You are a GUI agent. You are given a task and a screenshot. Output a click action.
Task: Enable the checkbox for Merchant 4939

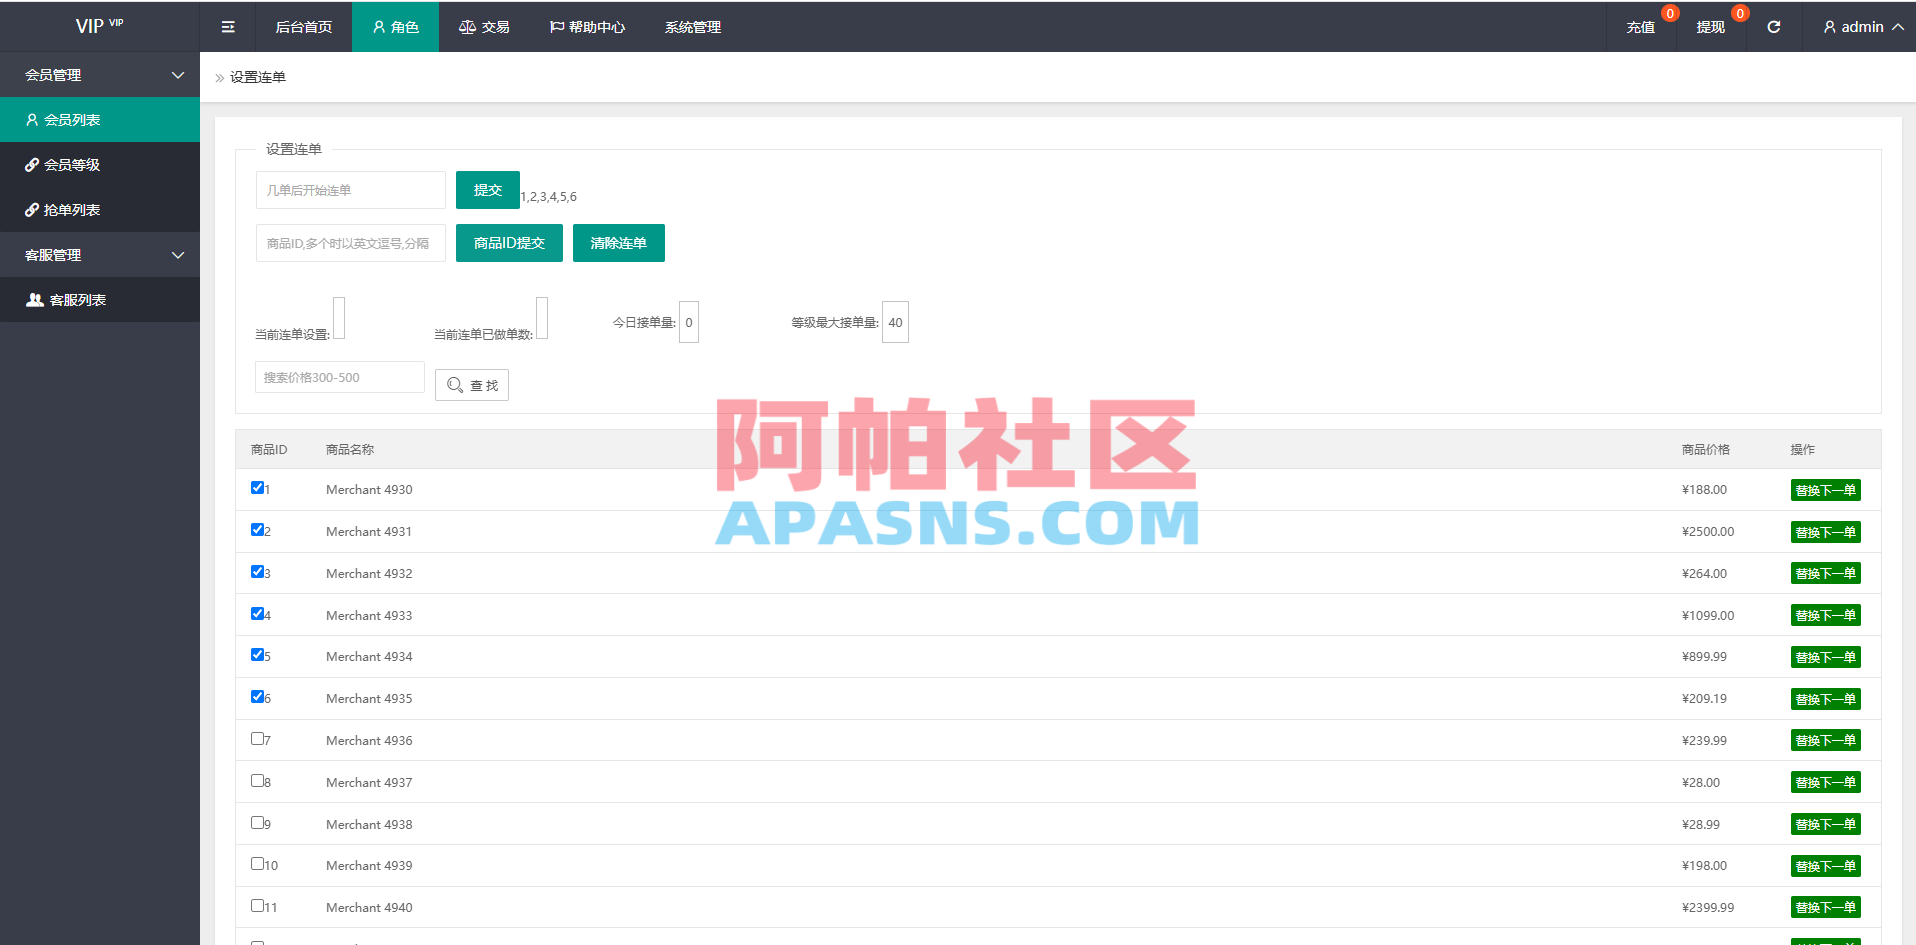(257, 863)
